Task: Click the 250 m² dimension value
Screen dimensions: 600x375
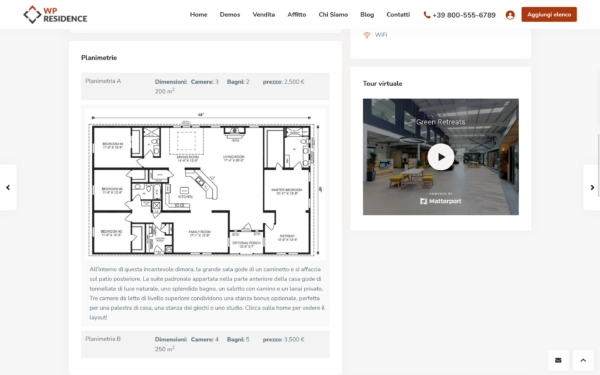Action: tap(165, 349)
